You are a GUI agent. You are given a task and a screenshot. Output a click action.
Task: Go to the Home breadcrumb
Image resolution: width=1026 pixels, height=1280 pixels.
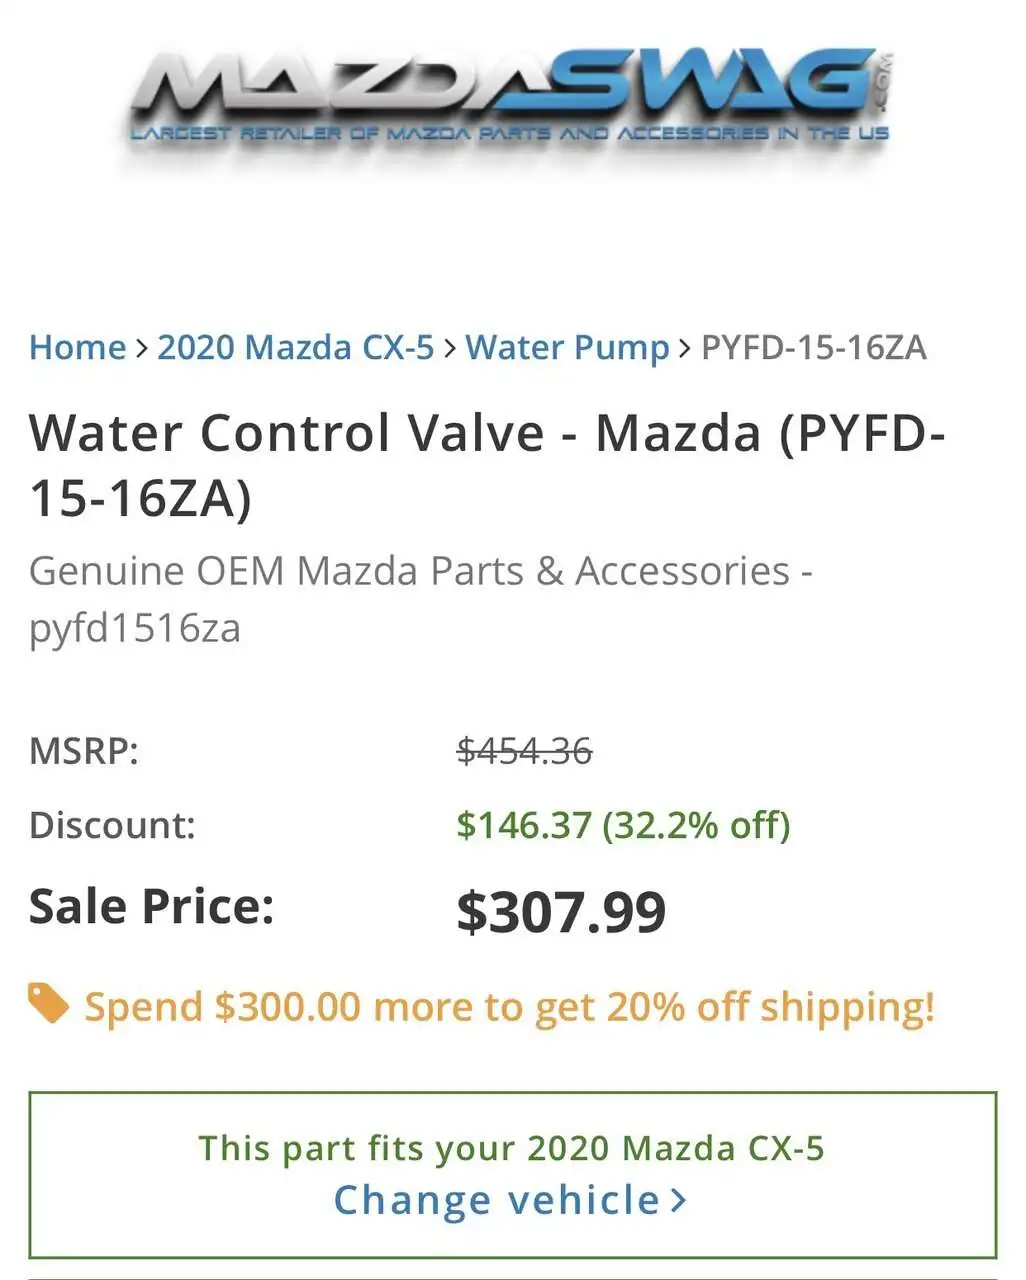click(x=77, y=348)
